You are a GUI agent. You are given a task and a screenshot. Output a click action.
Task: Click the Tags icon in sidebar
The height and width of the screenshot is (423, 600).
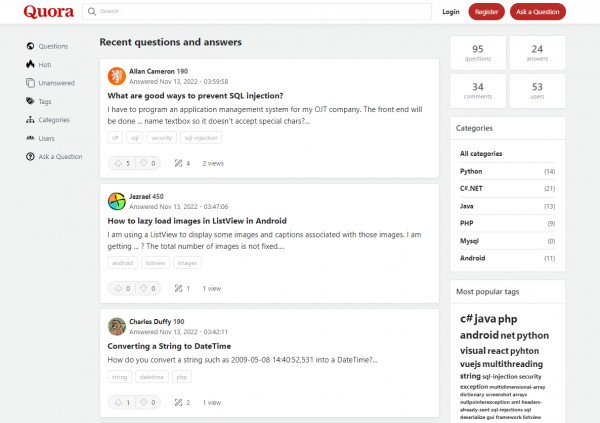[30, 101]
